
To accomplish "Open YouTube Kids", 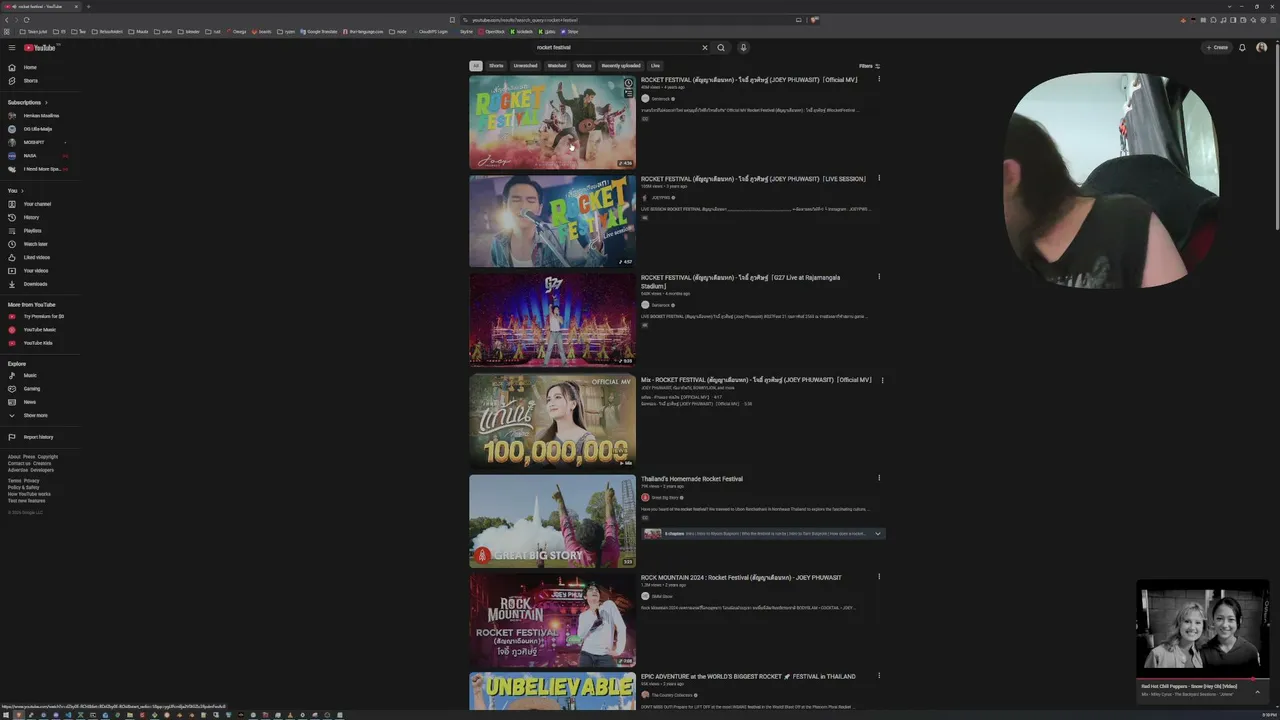I will (40, 343).
